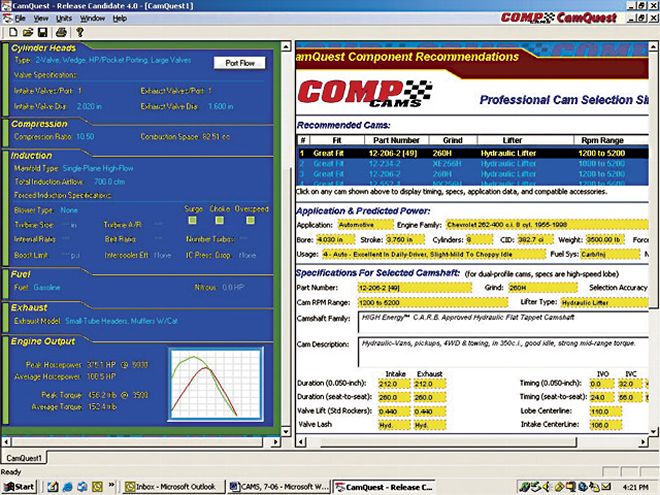Viewport: 660px width, 495px height.
Task: Open the Window menu
Action: tap(92, 19)
